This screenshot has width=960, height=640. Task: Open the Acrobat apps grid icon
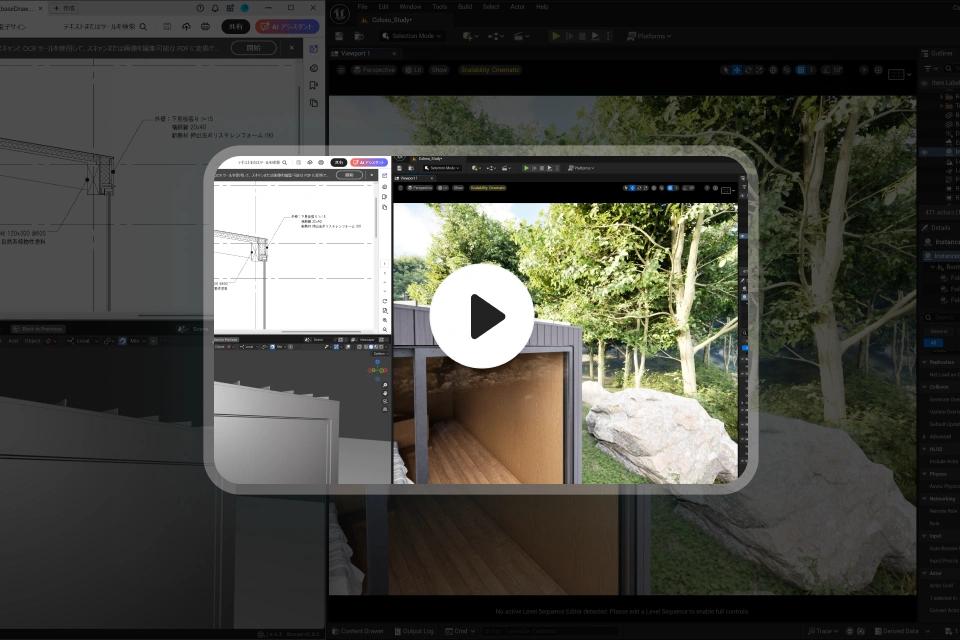(230, 8)
